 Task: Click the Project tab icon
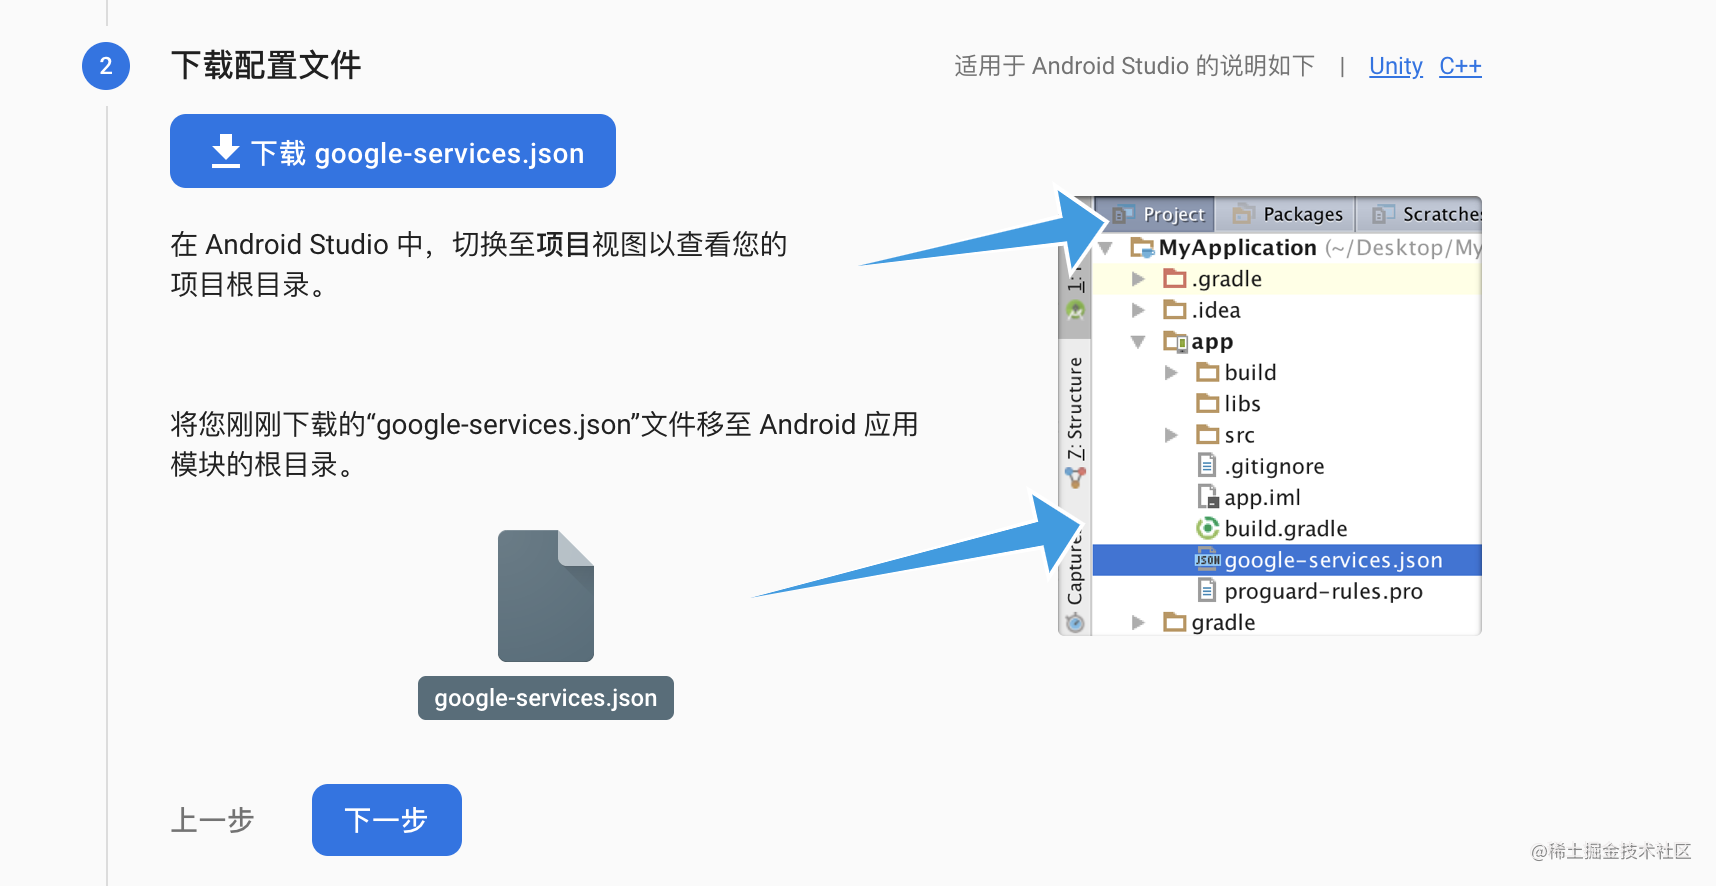click(1123, 214)
